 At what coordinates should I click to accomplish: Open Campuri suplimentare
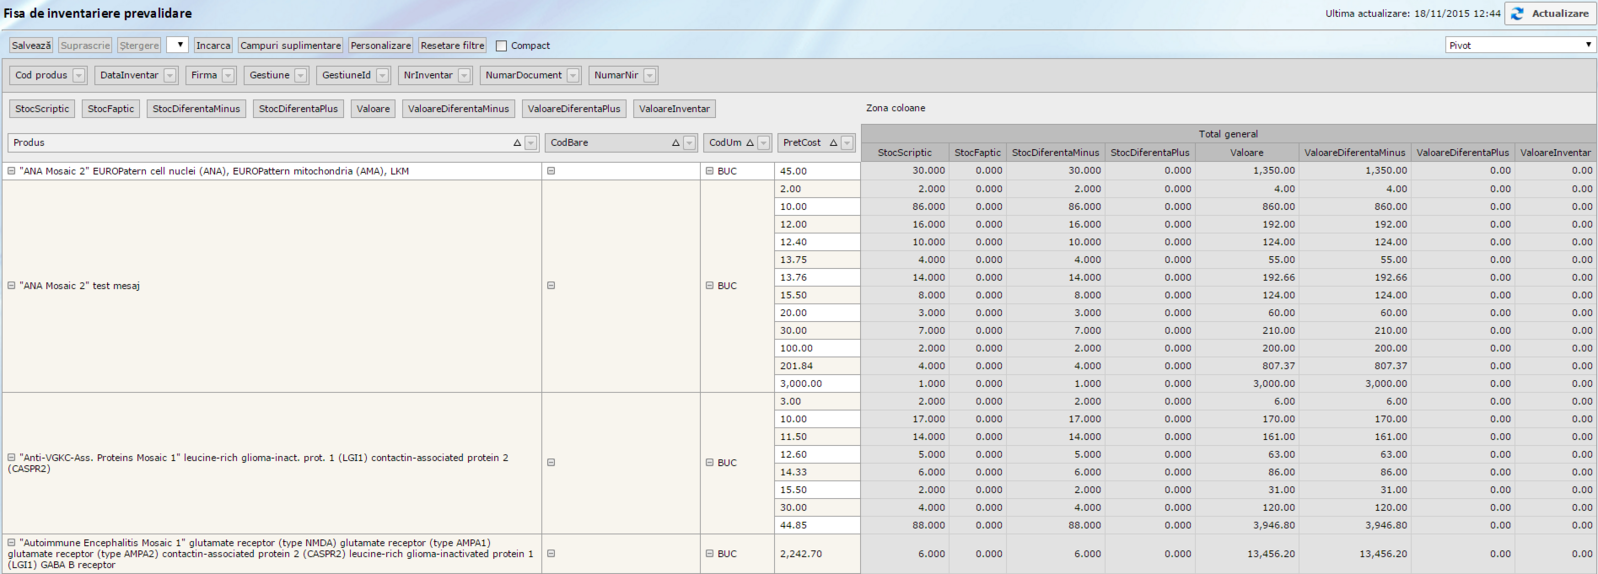[290, 46]
